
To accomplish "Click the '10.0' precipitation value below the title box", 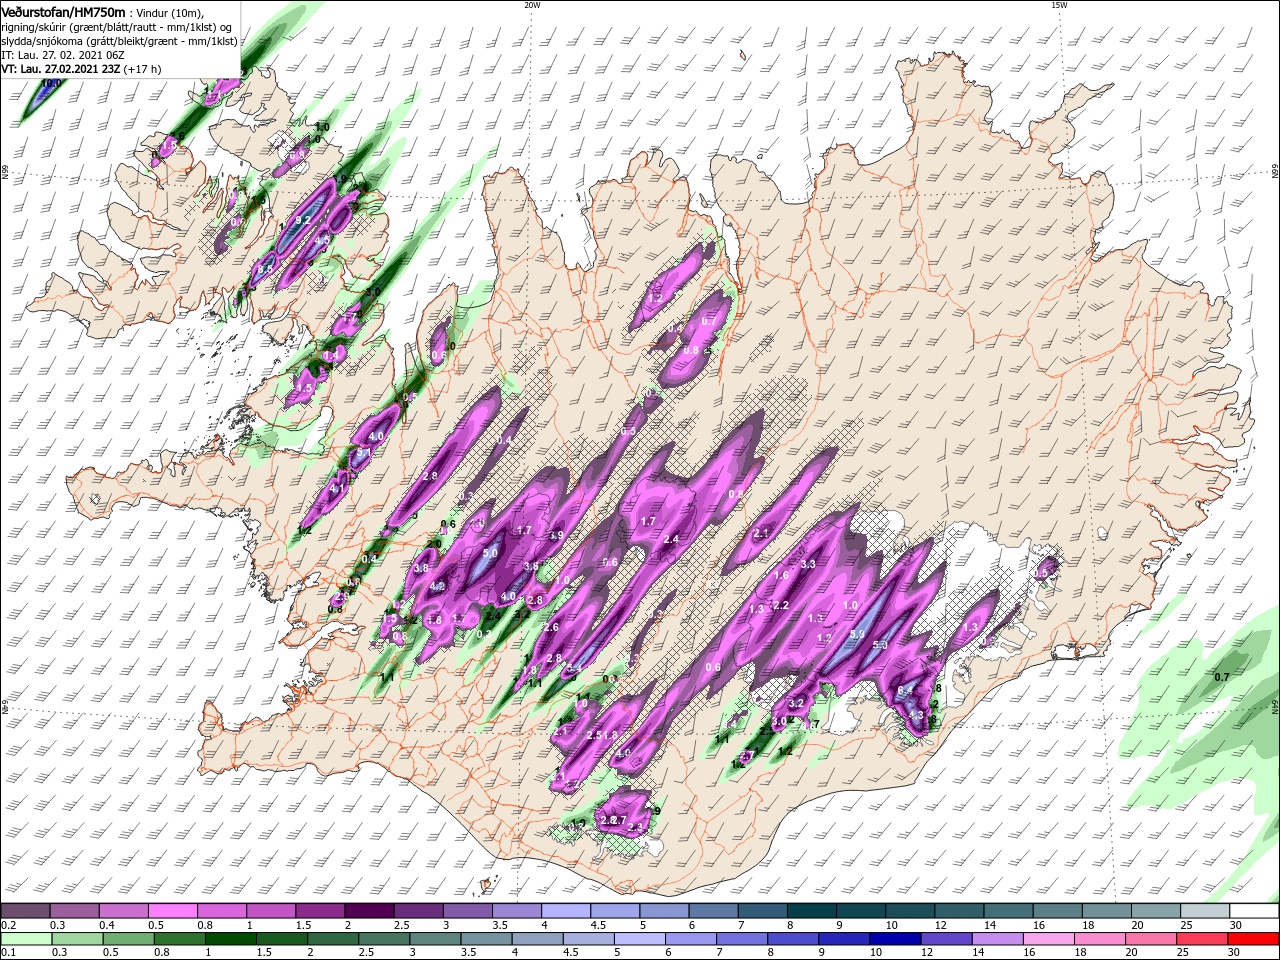I will [50, 84].
